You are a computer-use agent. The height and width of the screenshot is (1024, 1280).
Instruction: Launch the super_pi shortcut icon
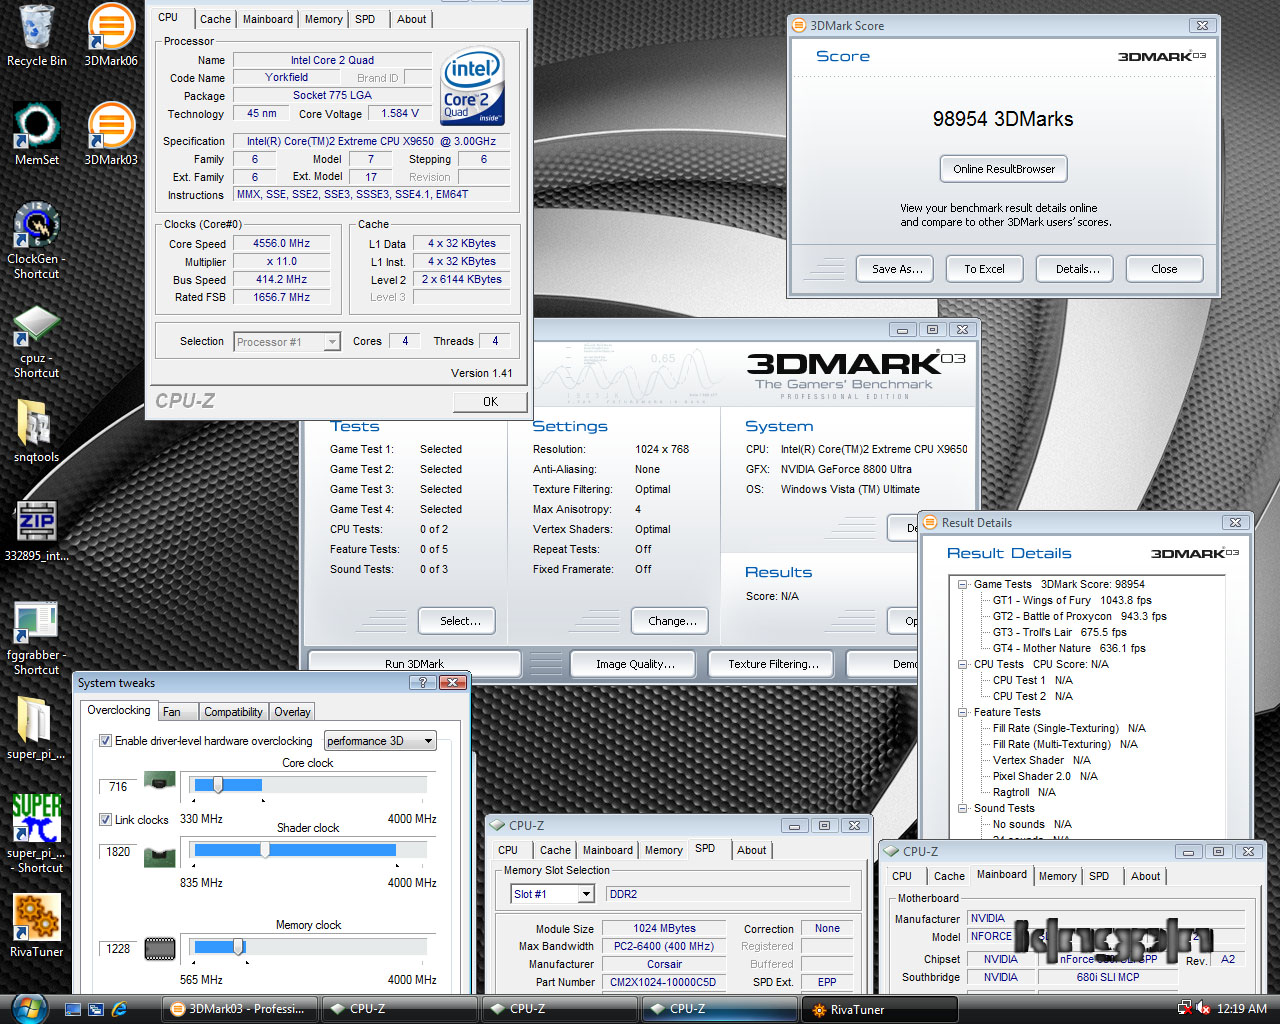tap(36, 832)
